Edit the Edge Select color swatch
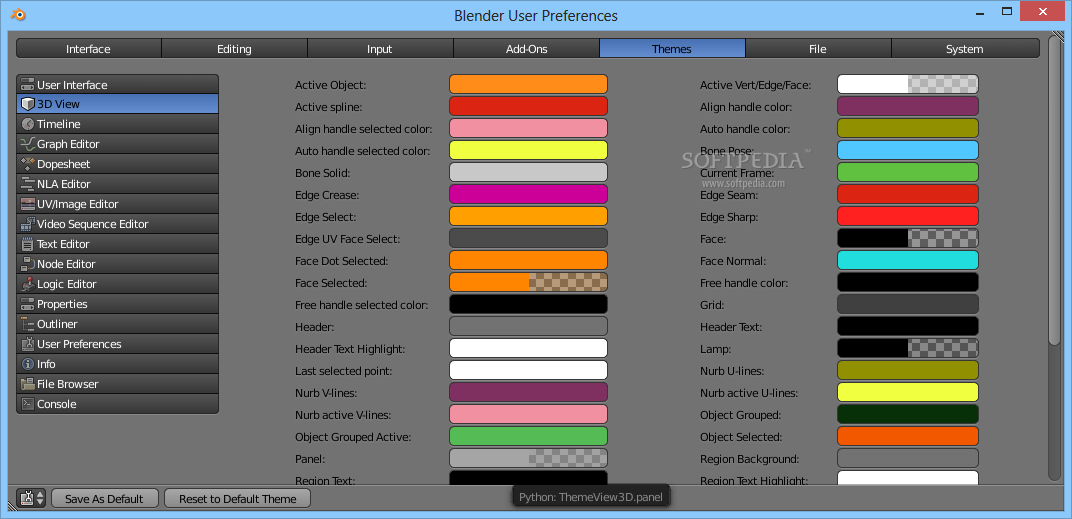Viewport: 1072px width, 519px height. (x=528, y=216)
